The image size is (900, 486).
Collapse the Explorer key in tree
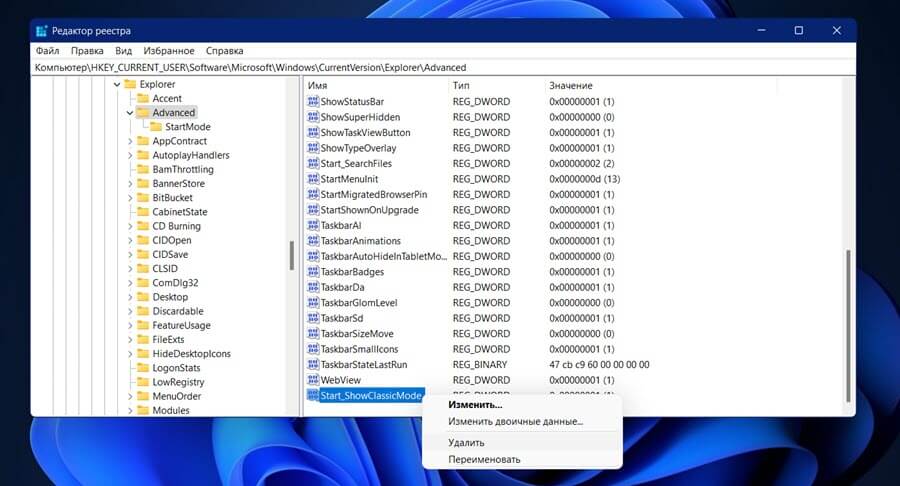click(117, 84)
